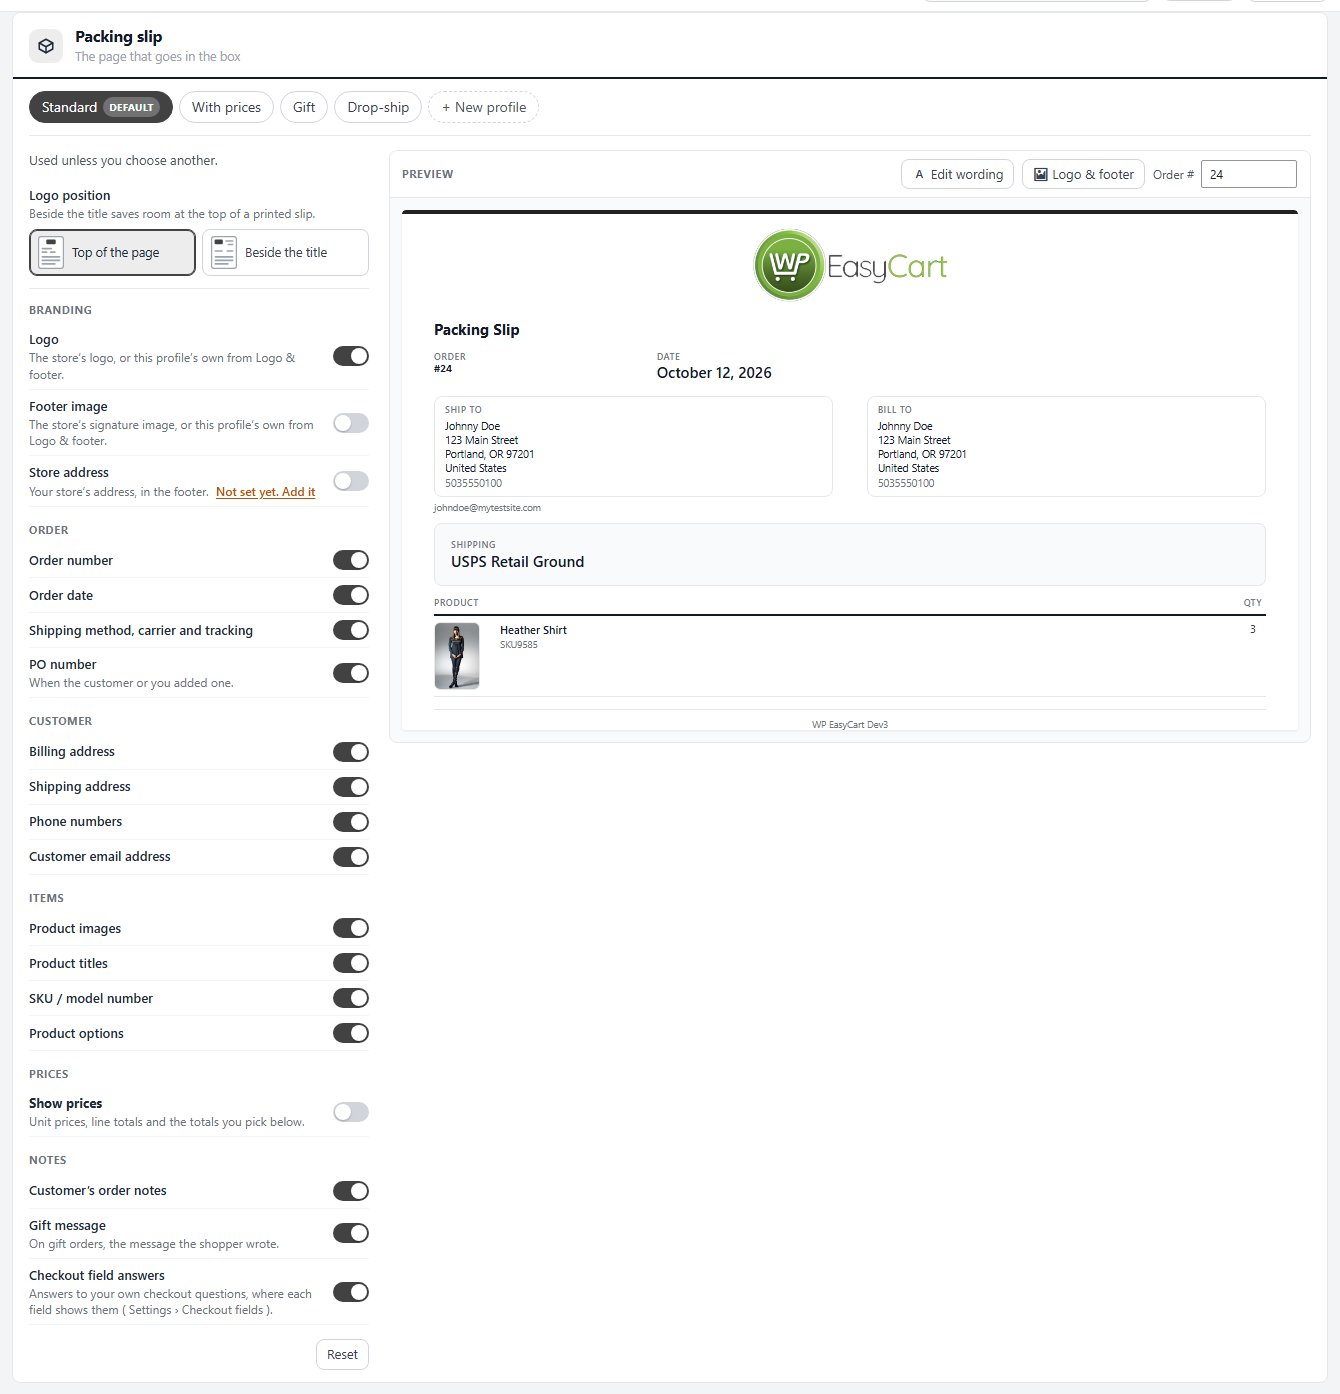Click the 'SHIP TO' label in preview
Screen dimensions: 1340x1394
(463, 410)
